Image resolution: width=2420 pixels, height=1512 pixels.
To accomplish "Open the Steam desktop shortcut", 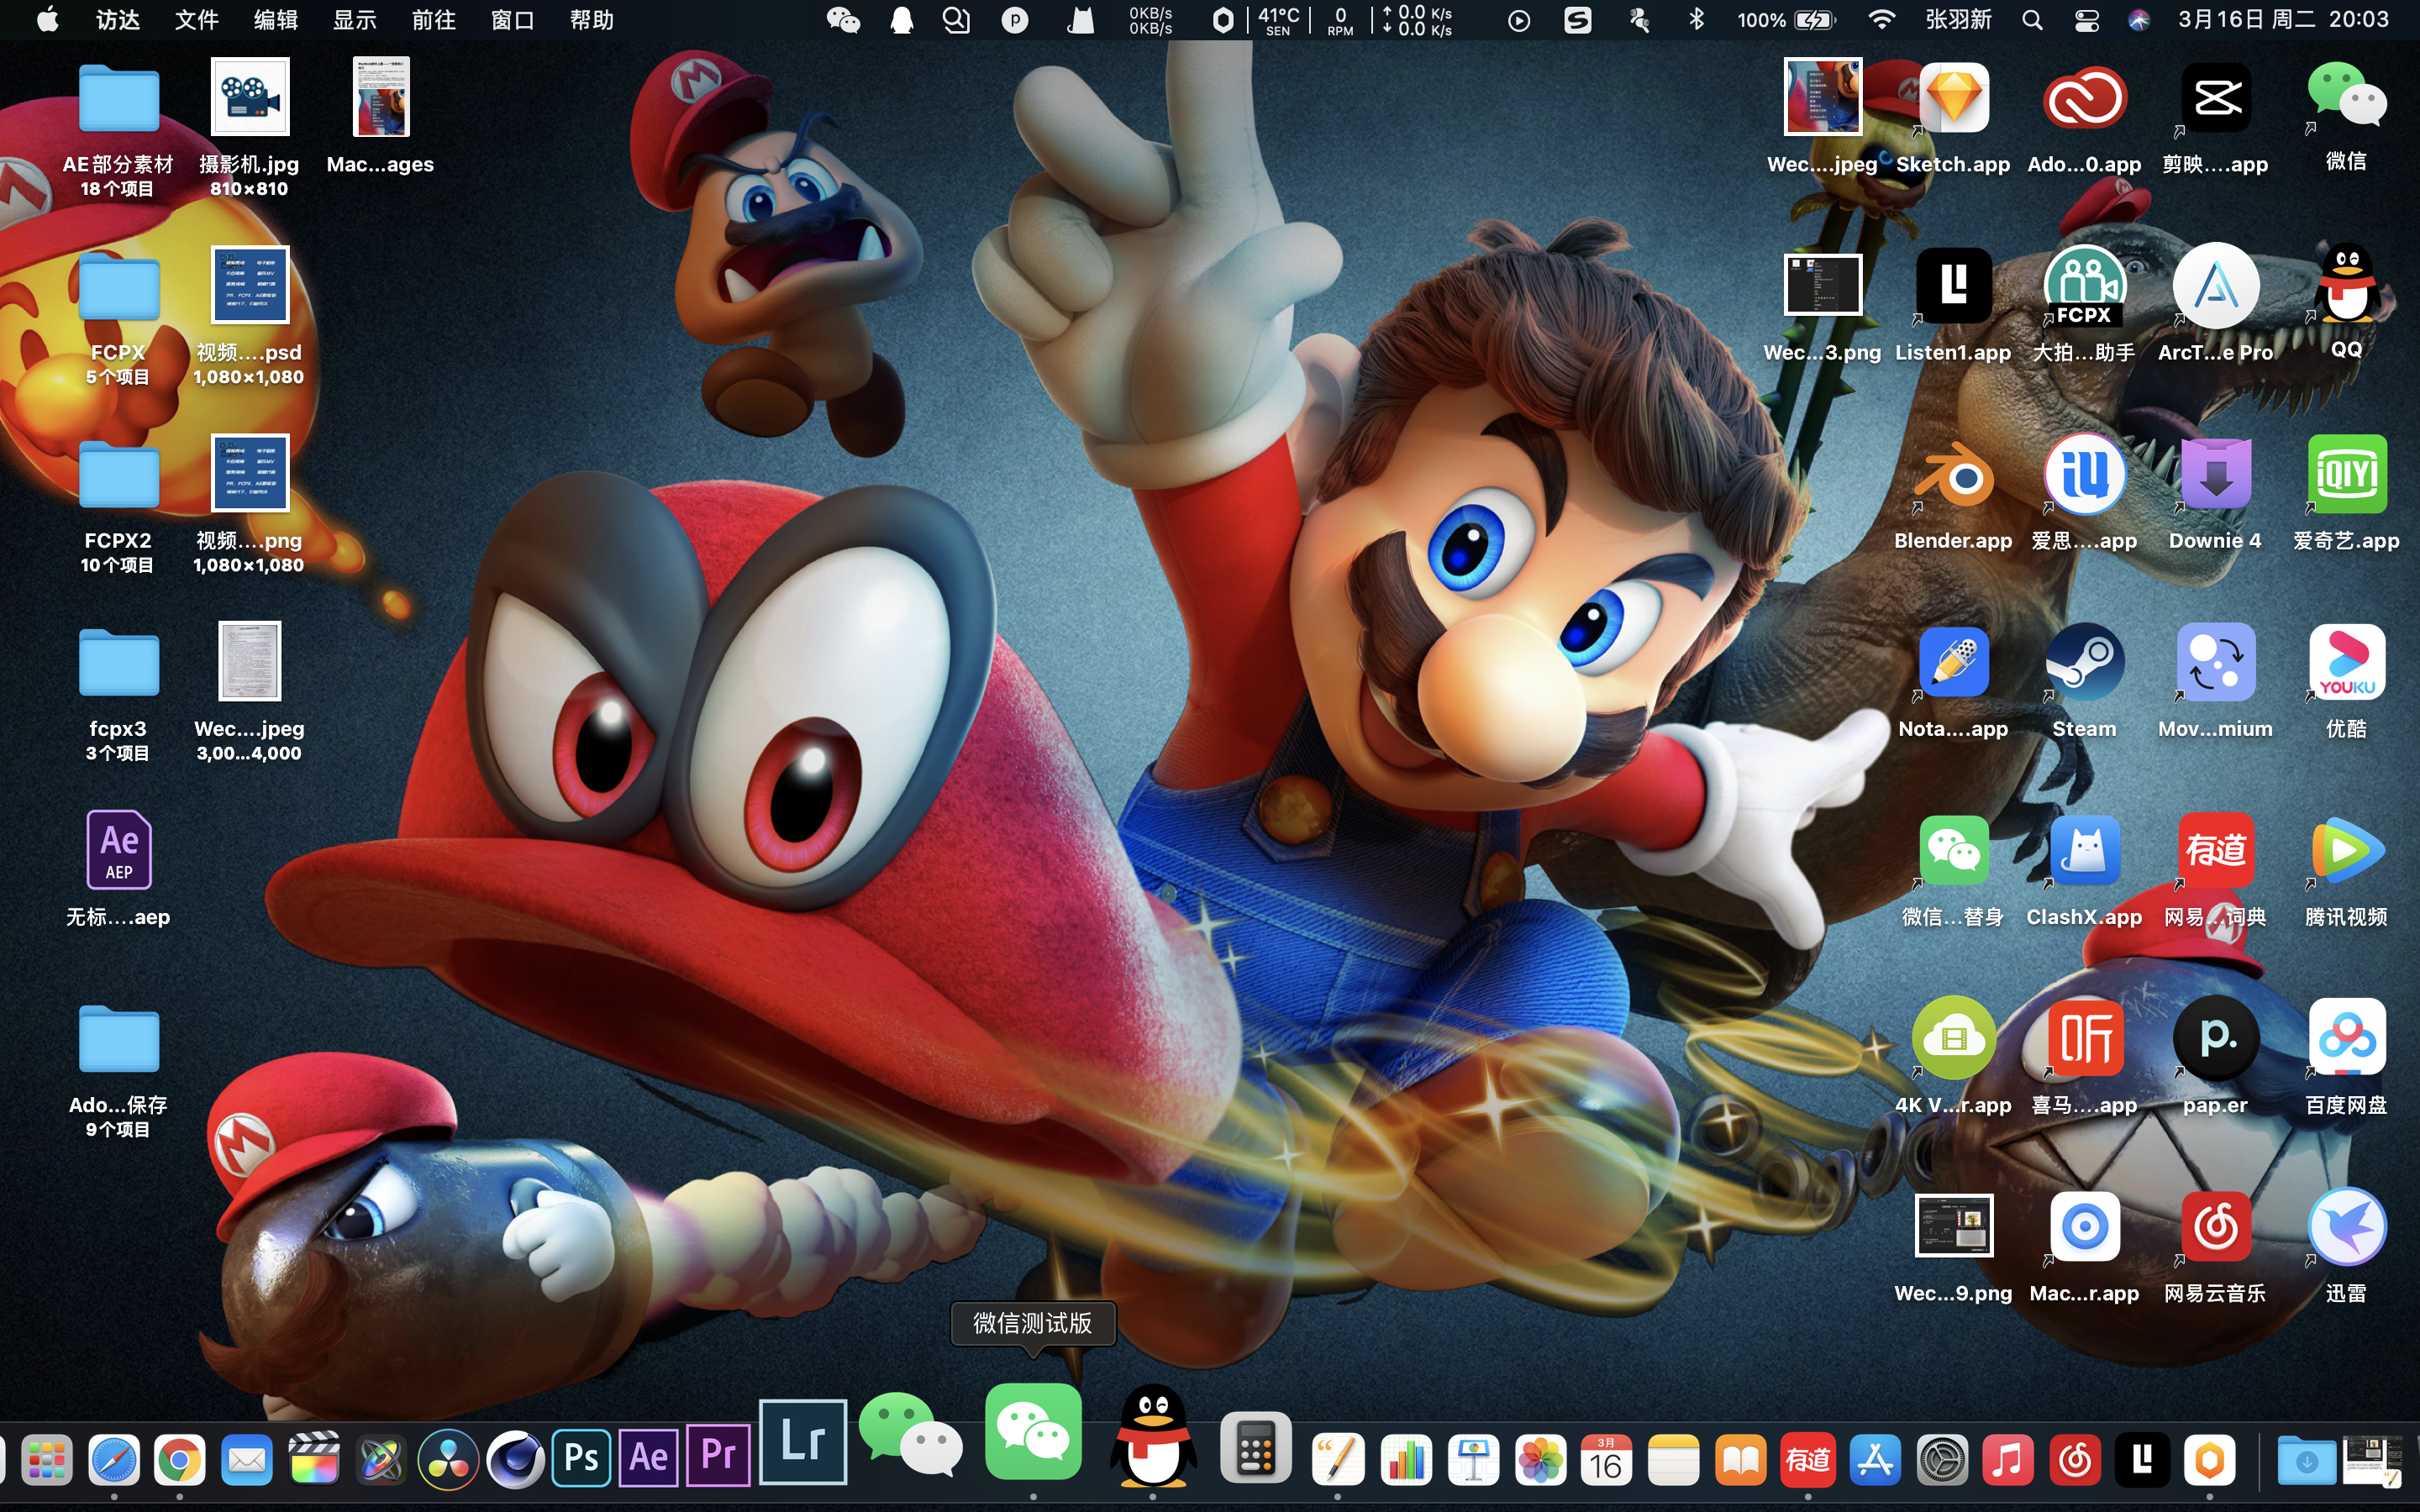I will [2084, 663].
